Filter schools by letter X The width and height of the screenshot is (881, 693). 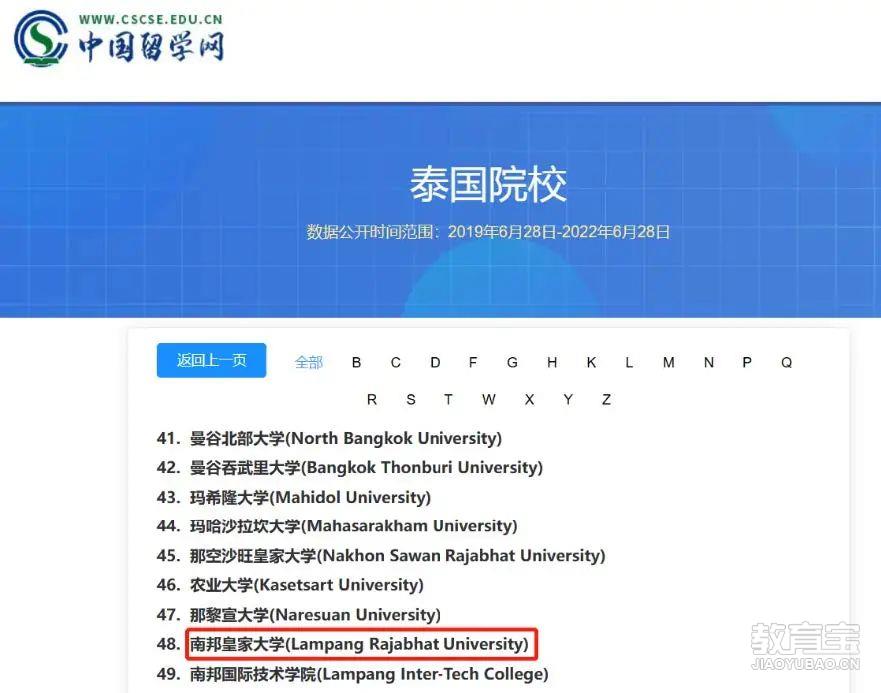click(x=529, y=400)
